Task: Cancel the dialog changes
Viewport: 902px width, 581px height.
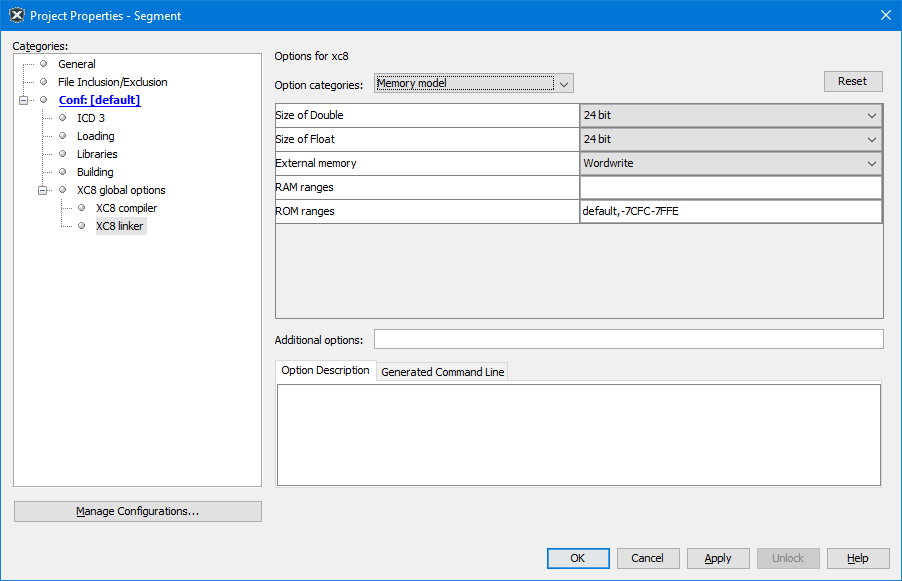Action: pyautogui.click(x=648, y=558)
